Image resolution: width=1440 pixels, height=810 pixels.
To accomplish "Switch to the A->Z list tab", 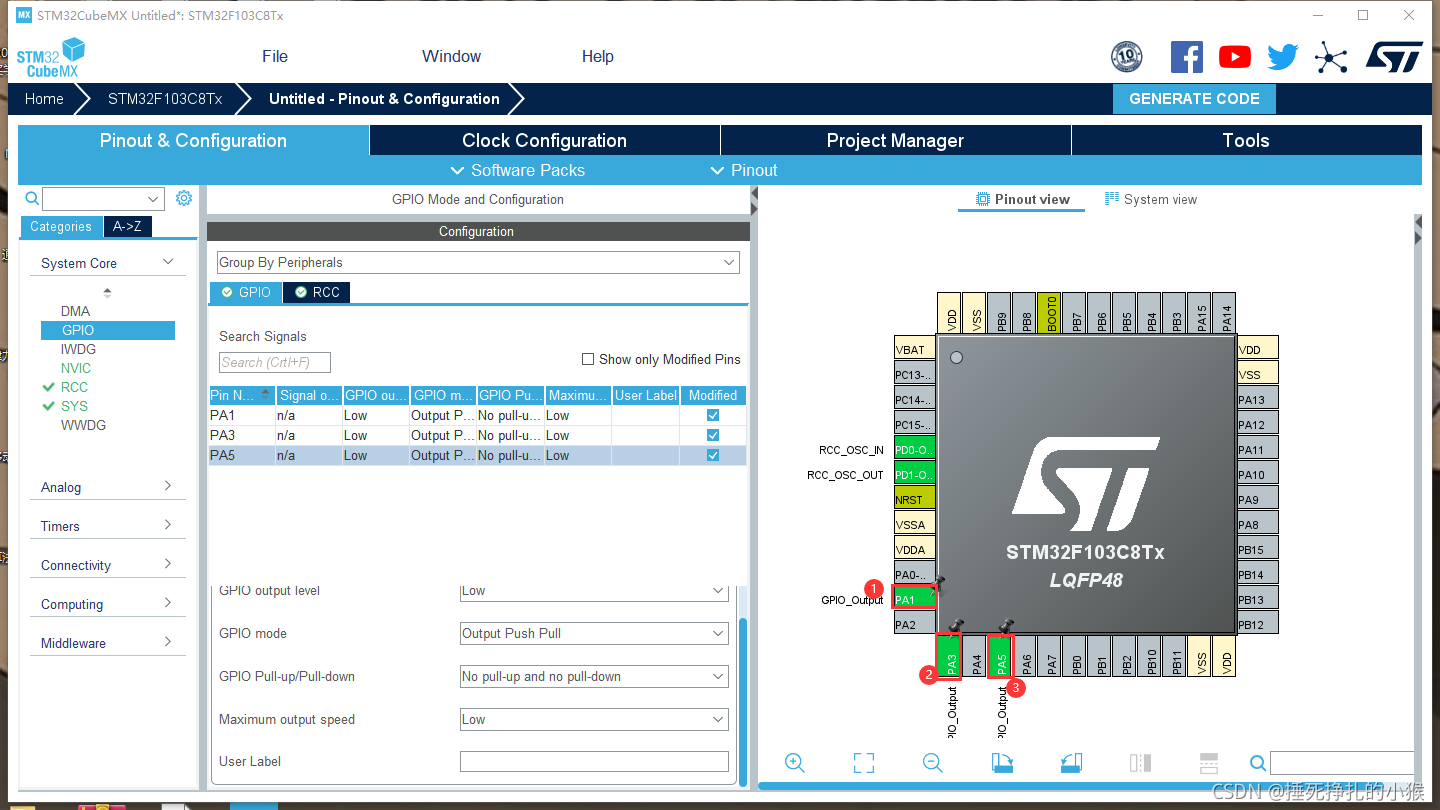I will tap(127, 226).
